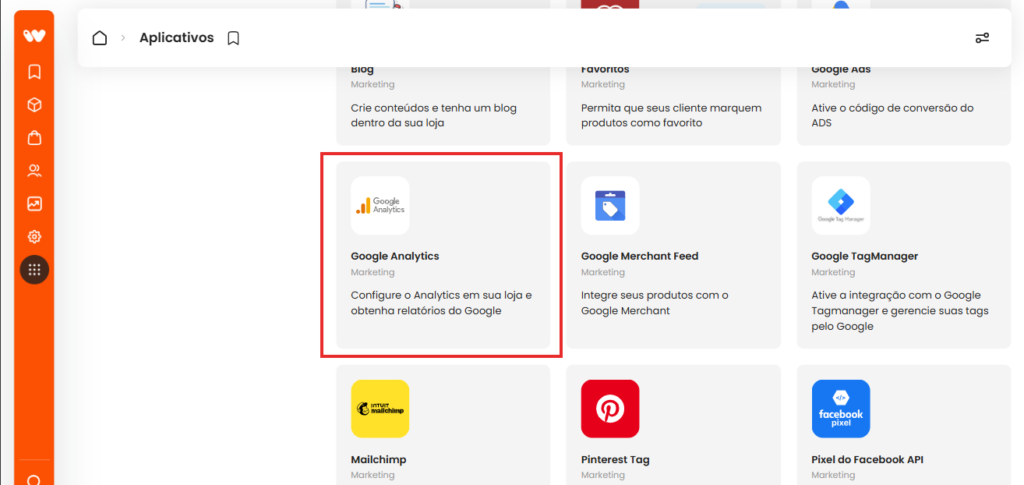Click the Favoritos card description text
The image size is (1024, 485).
671,115
